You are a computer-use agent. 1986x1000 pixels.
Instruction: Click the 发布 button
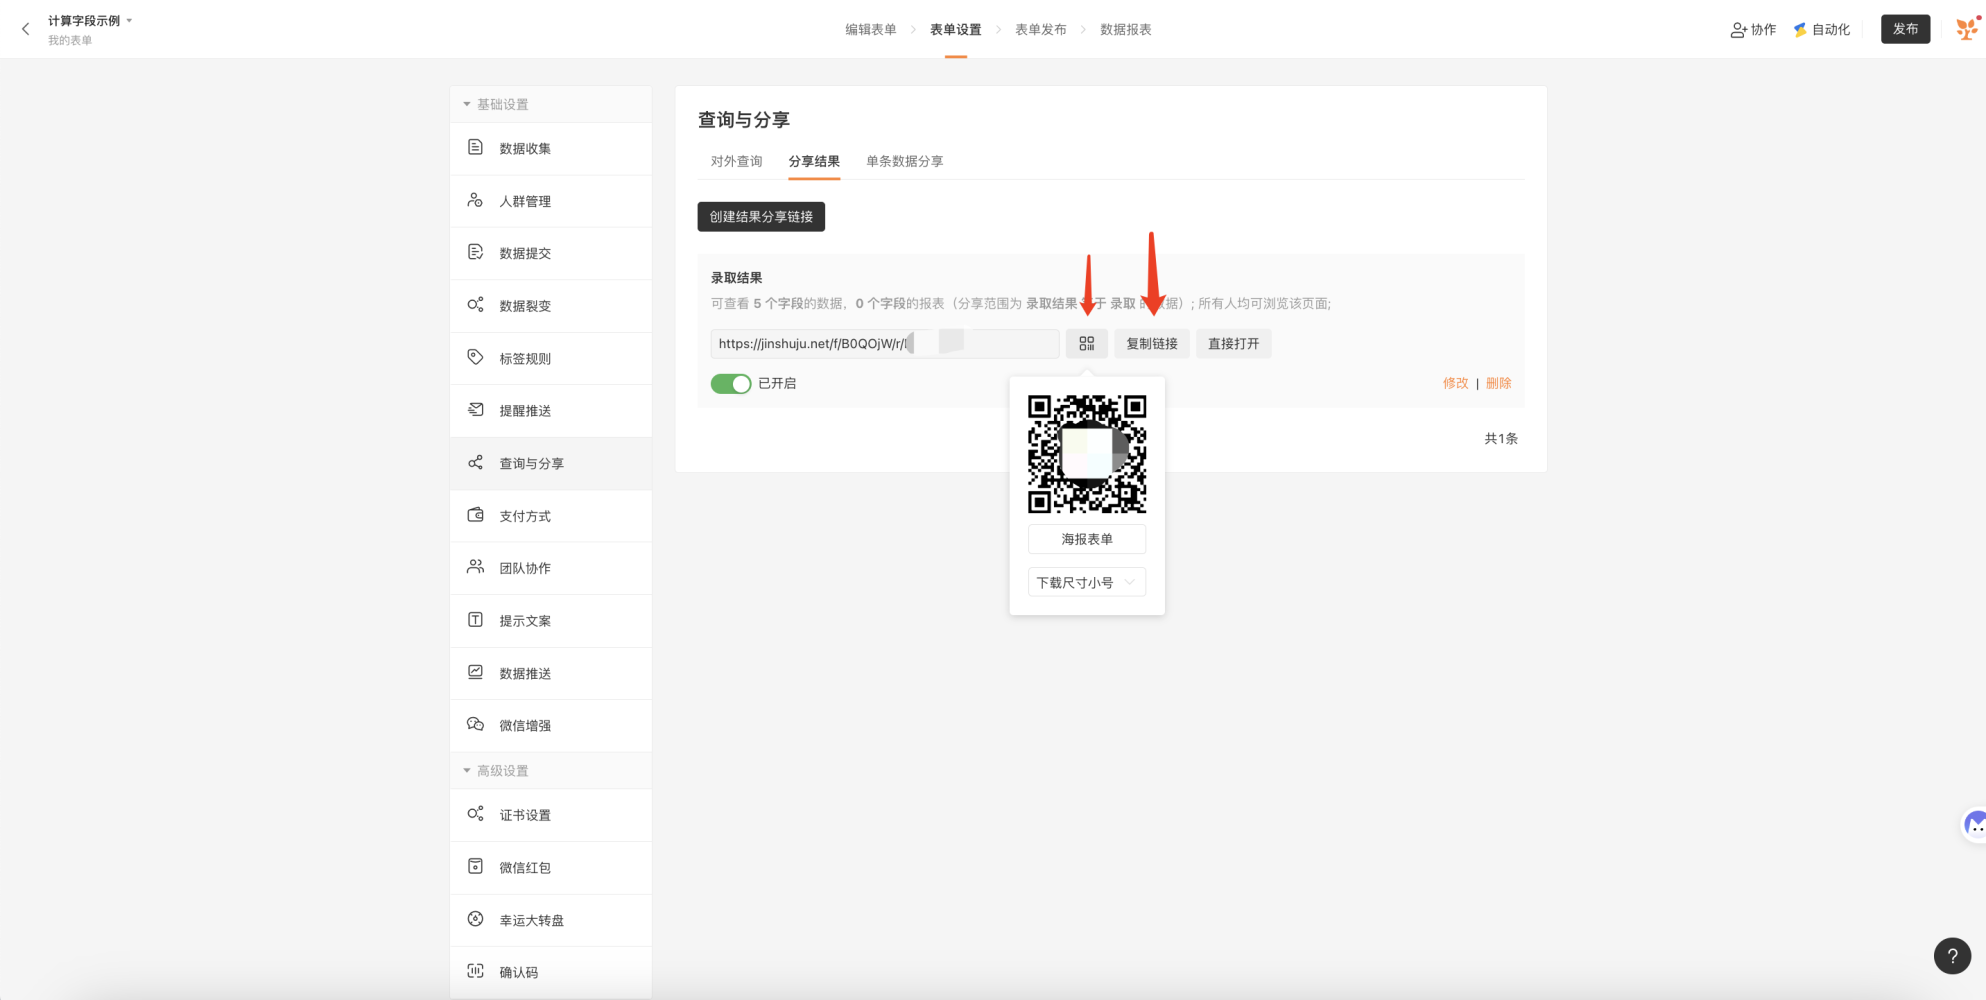click(x=1905, y=29)
